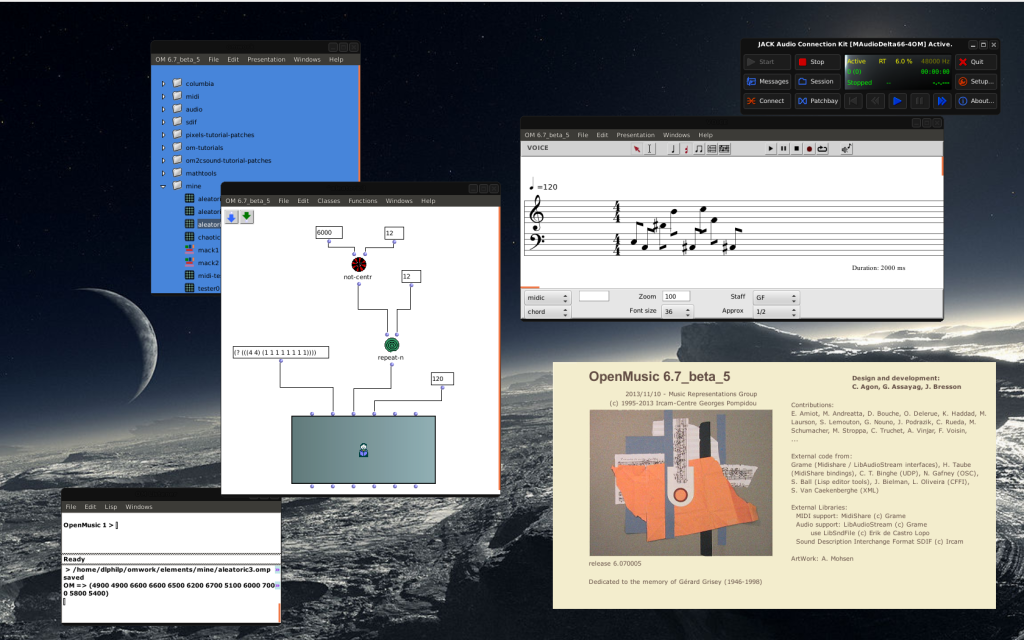Image resolution: width=1024 pixels, height=640 pixels.
Task: Open the Approx 1/2 dropdown
Action: (x=776, y=312)
